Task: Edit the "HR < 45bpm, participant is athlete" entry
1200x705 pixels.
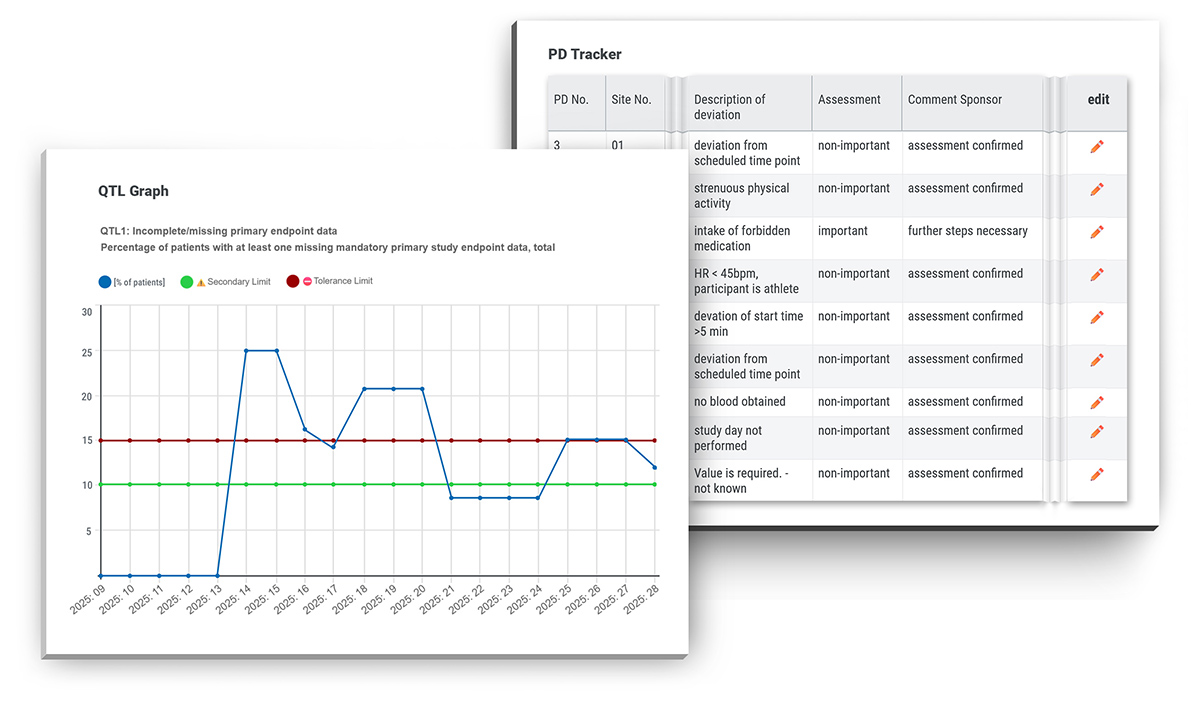Action: tap(1096, 275)
